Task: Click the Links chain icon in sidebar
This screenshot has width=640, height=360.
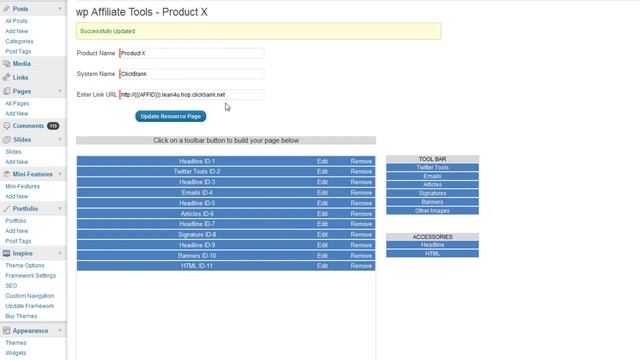Action: (7, 77)
